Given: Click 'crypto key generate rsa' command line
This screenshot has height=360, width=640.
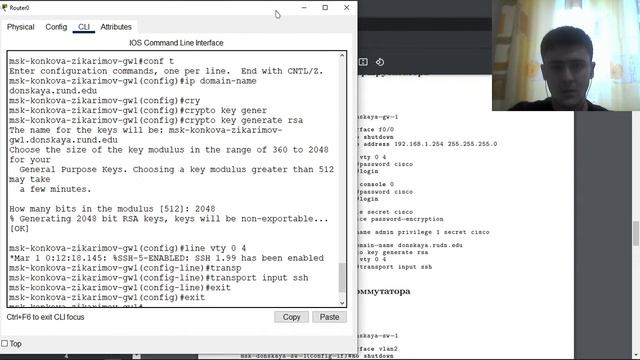Looking at the screenshot, I should point(156,120).
